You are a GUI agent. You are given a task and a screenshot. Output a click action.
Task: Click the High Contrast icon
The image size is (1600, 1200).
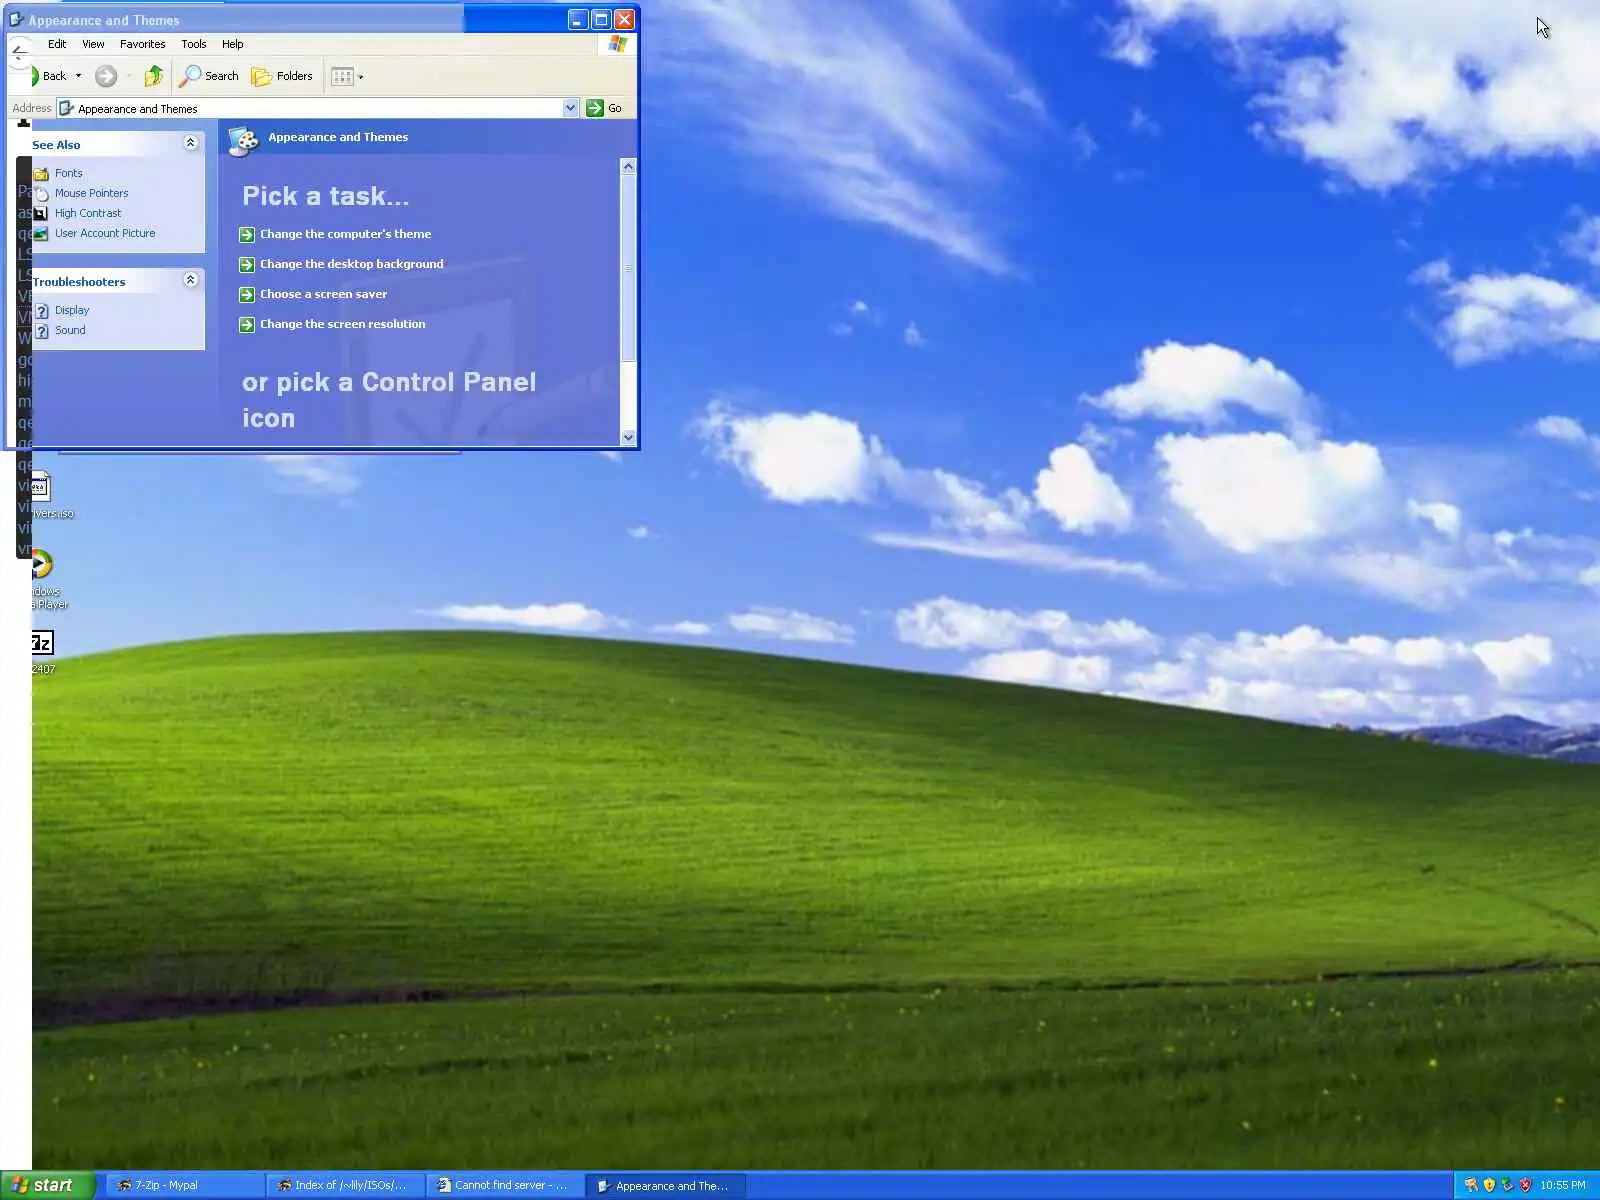41,214
